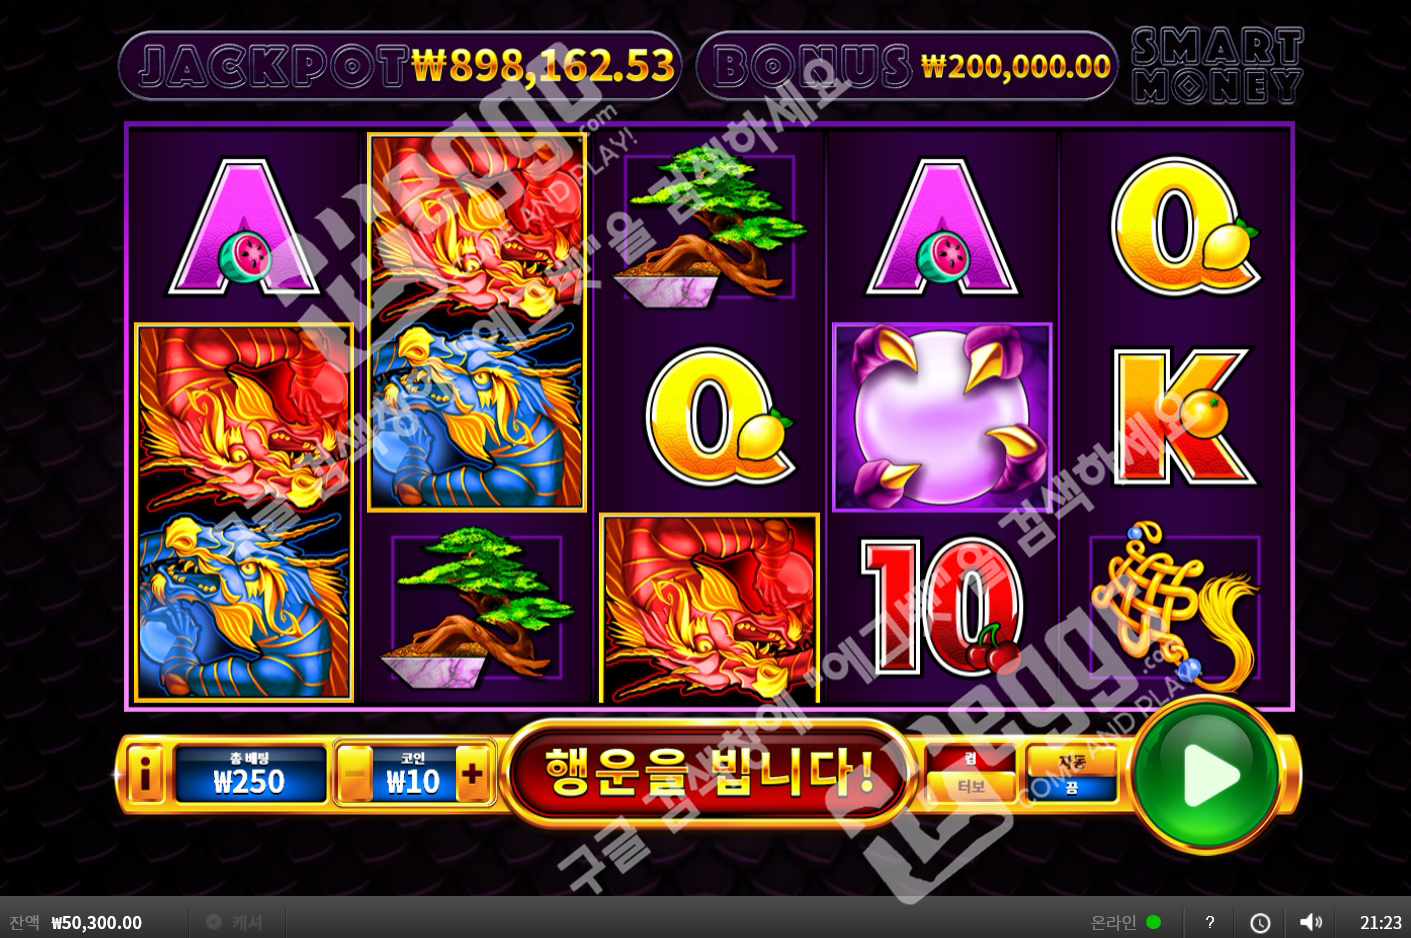This screenshot has width=1411, height=938.
Task: Click the online (온라인) status indicator
Action: coord(1125,922)
